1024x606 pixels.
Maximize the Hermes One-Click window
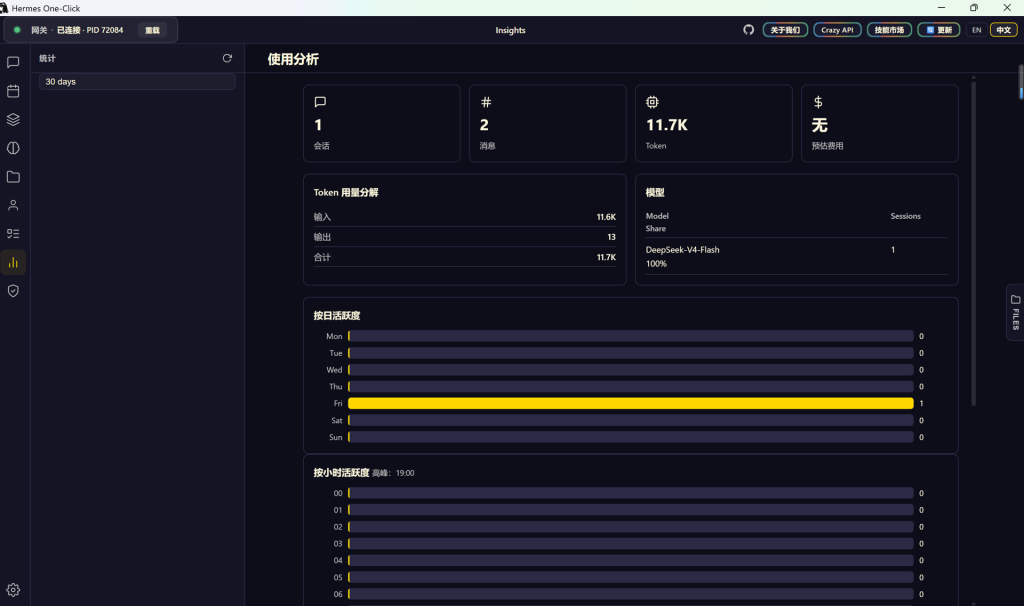tap(974, 8)
